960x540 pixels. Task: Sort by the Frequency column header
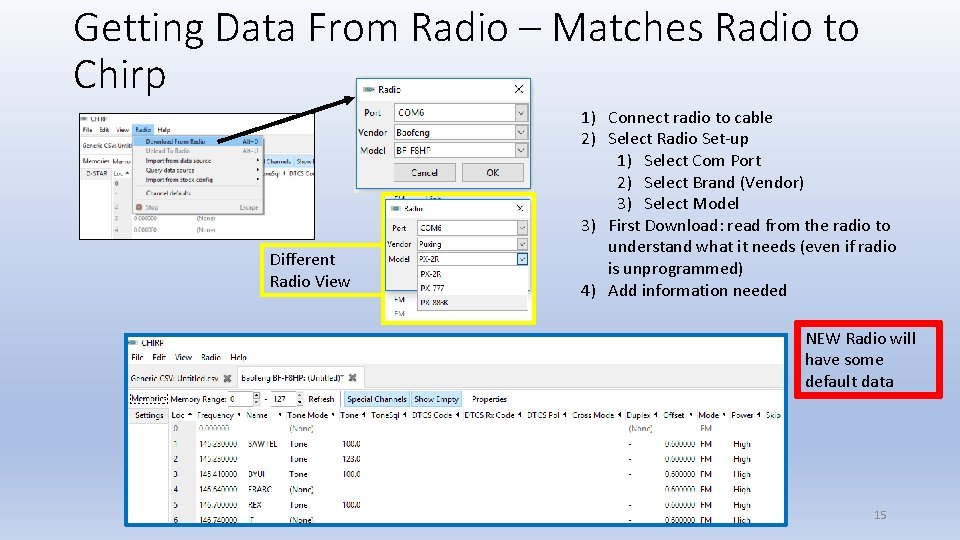point(219,415)
